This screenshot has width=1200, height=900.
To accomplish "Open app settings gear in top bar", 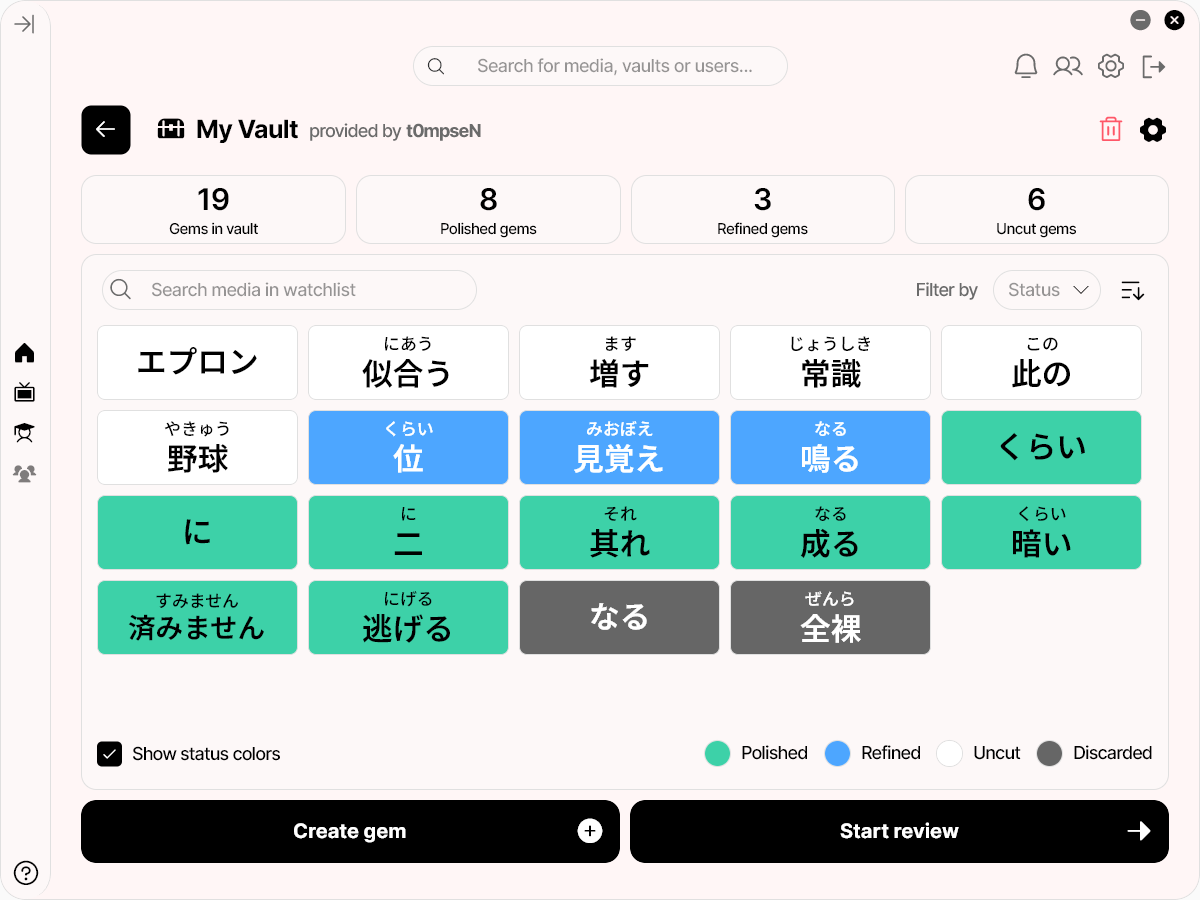I will pos(1111,66).
